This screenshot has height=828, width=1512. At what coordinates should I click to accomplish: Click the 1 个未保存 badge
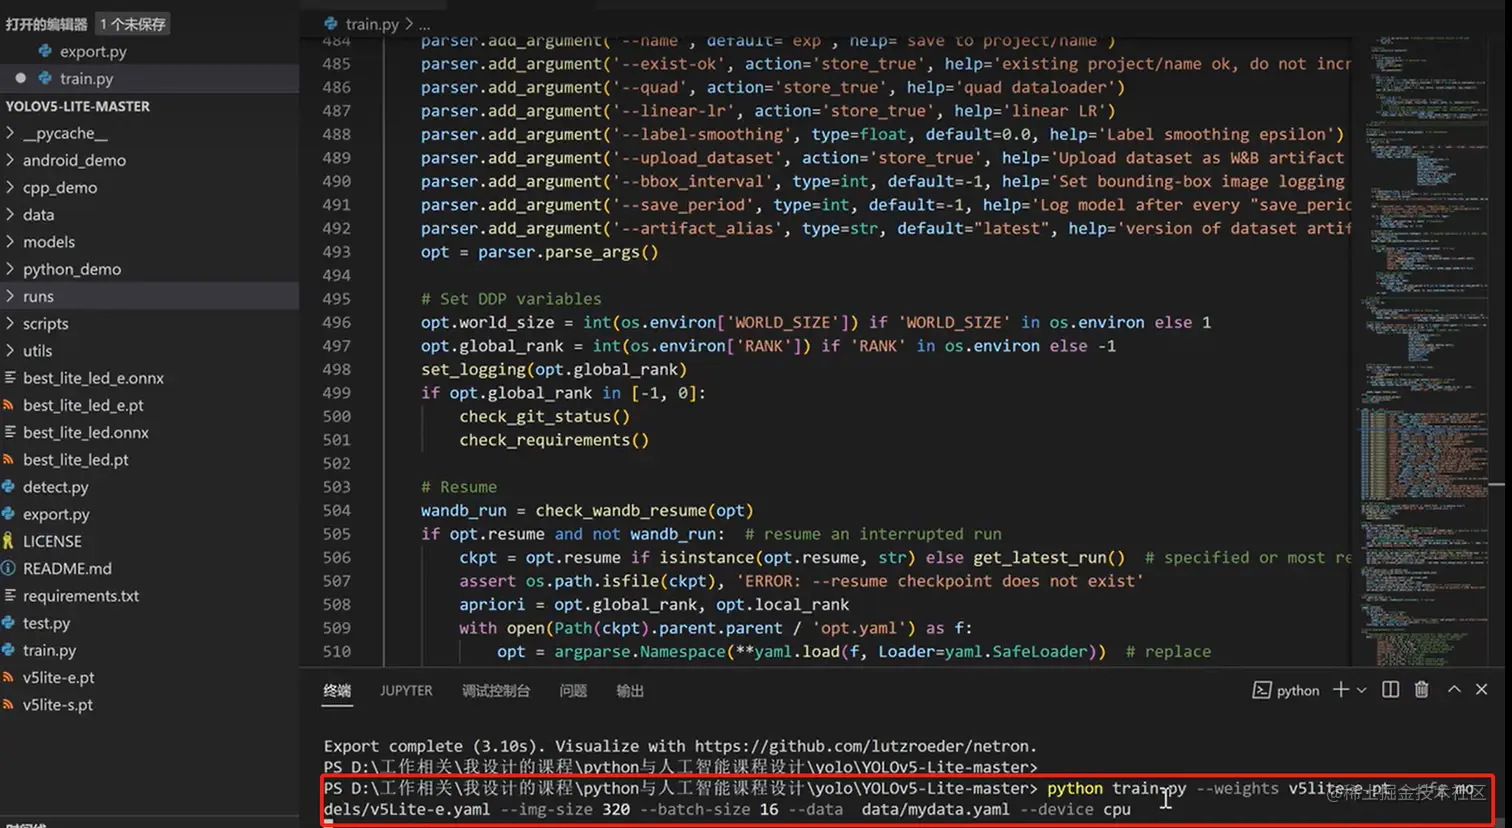pyautogui.click(x=133, y=24)
